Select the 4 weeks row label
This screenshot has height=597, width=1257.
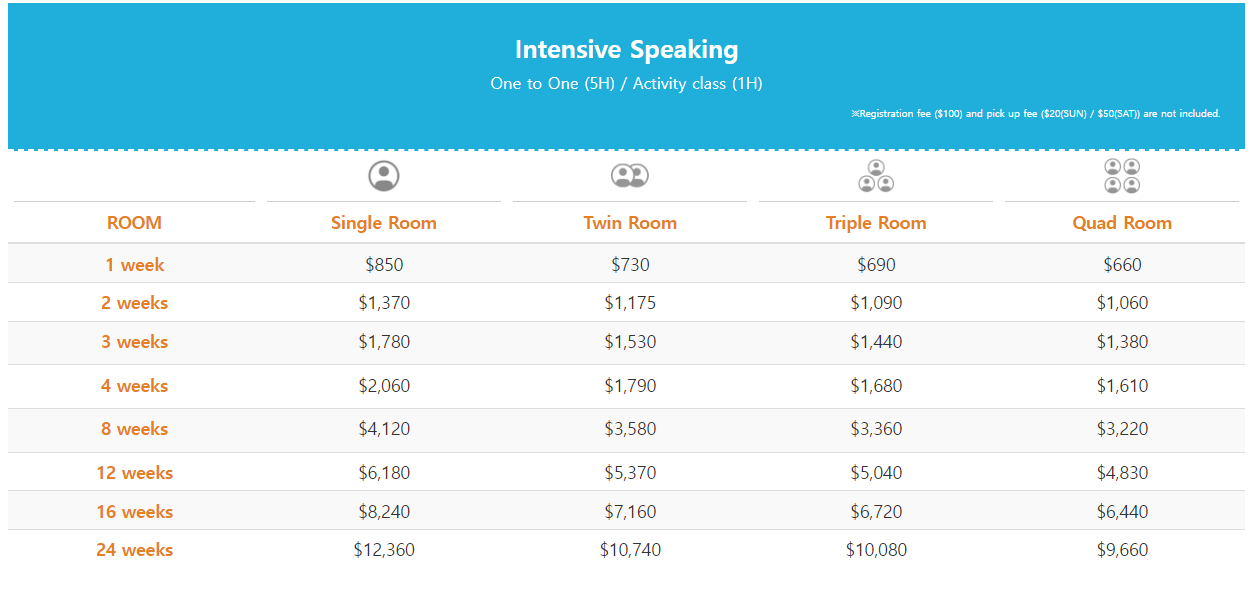pyautogui.click(x=134, y=386)
